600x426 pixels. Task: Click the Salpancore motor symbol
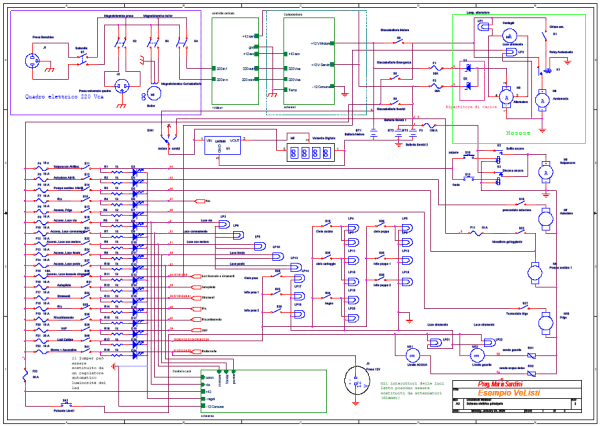546,172
